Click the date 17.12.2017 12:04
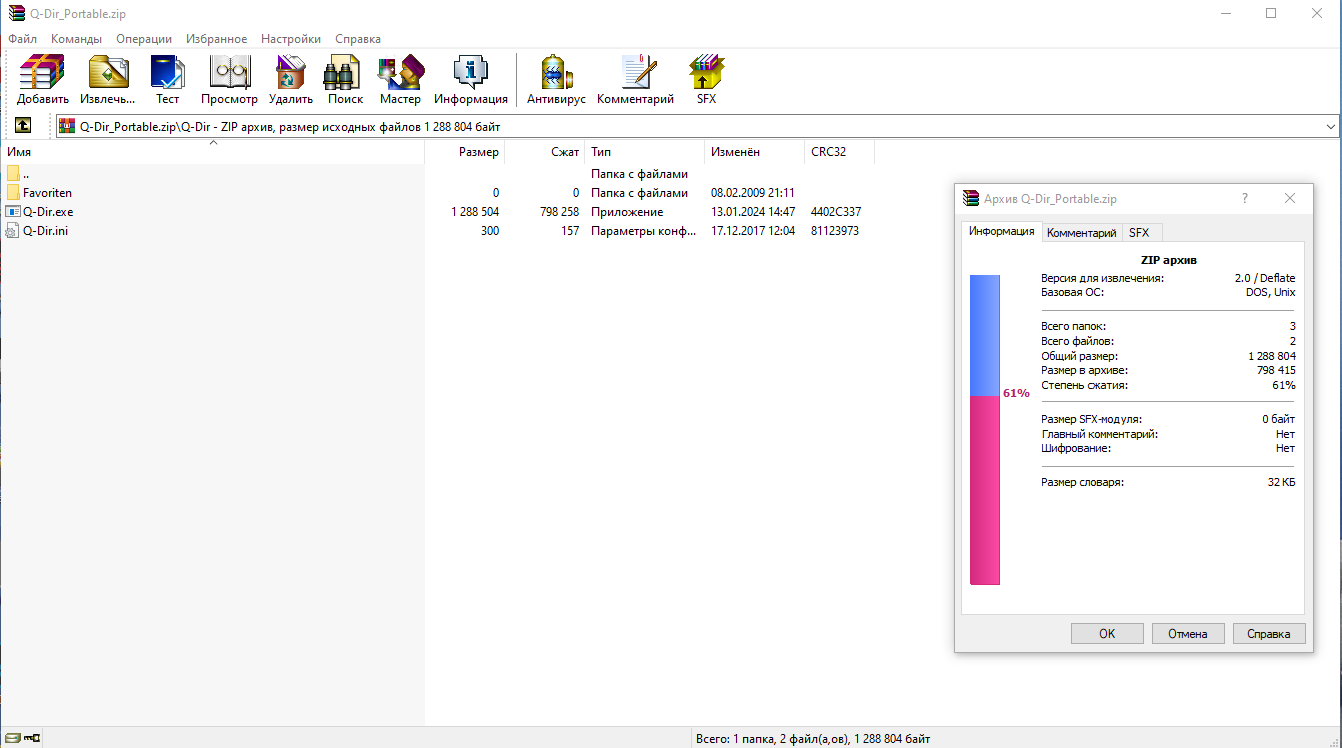Screen dimensions: 1342x748 (x=753, y=231)
